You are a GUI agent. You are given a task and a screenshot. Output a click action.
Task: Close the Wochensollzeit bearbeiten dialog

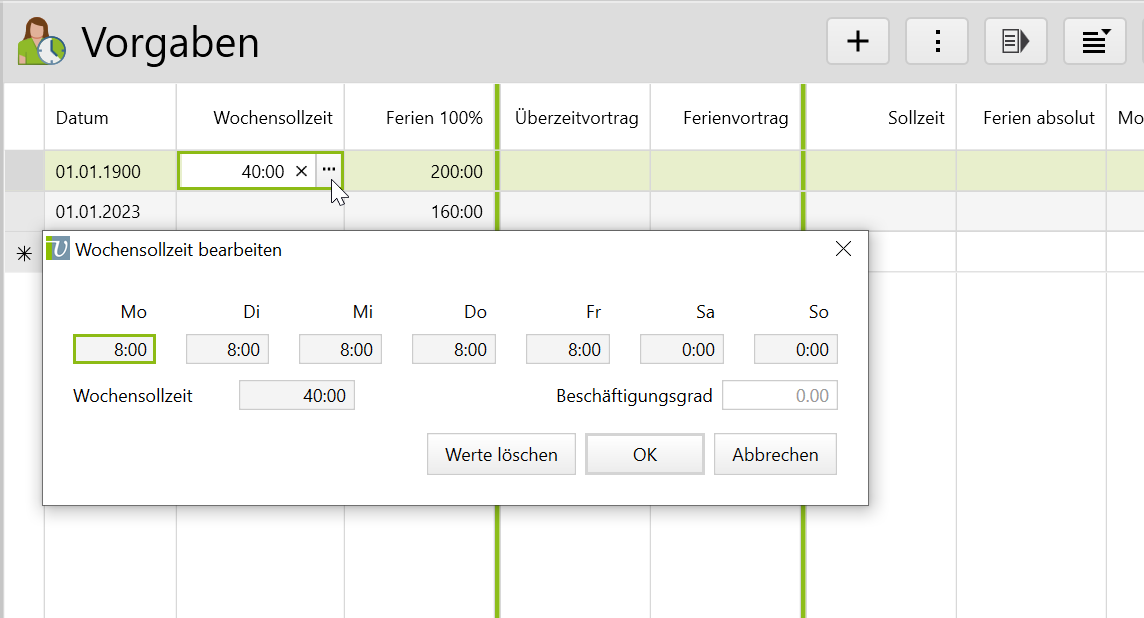tap(843, 249)
